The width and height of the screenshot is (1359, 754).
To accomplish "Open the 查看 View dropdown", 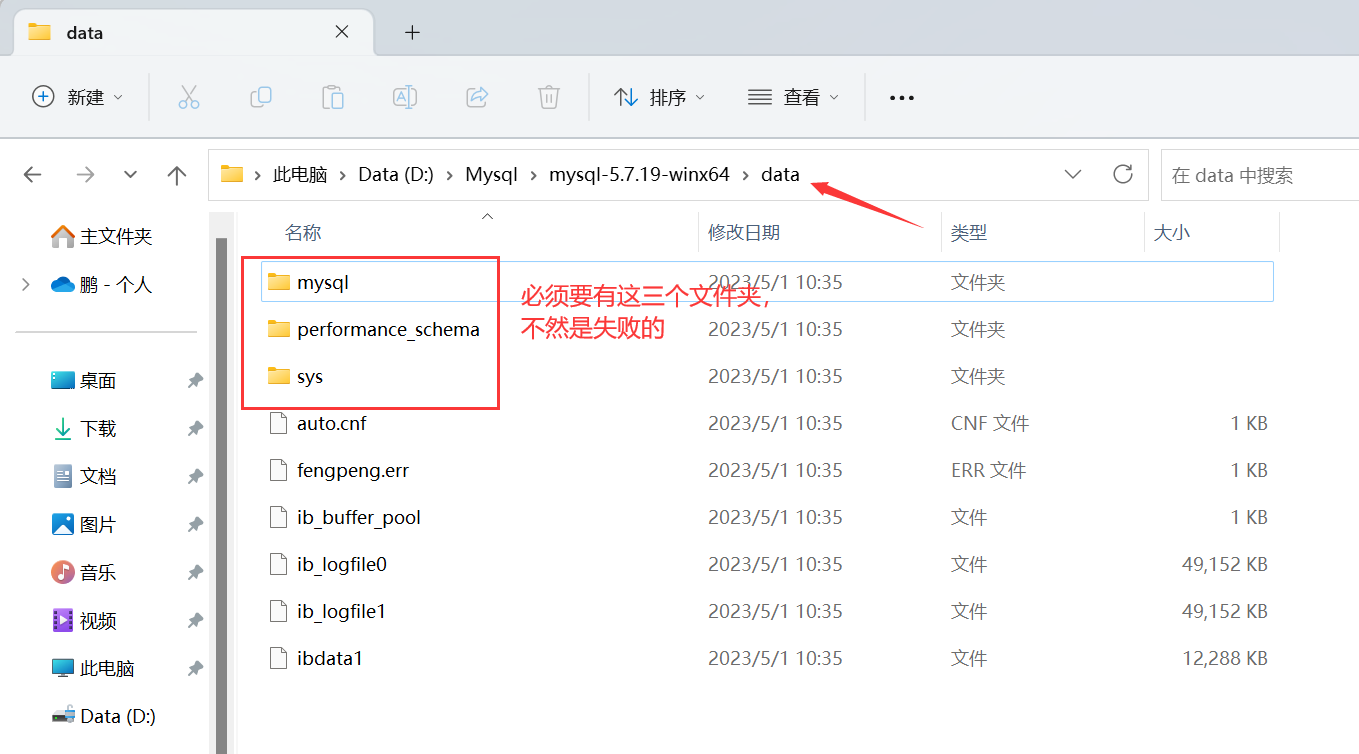I will 793,97.
